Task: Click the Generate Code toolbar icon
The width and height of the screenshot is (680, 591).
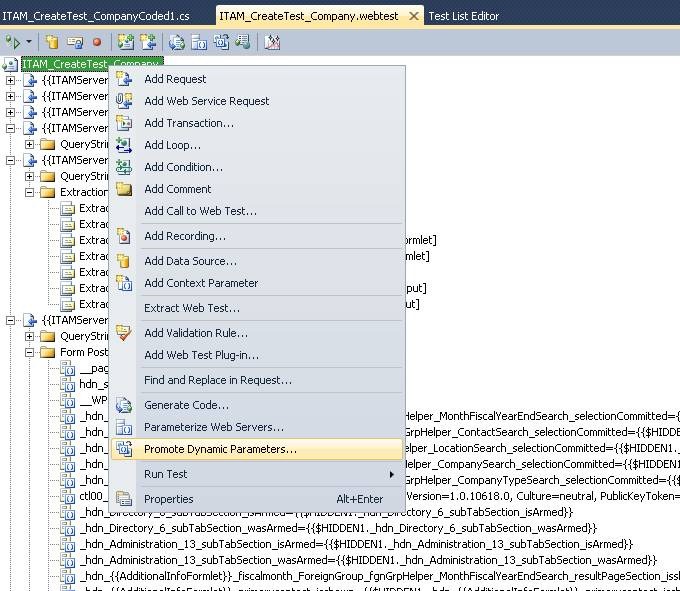Action: click(x=177, y=42)
